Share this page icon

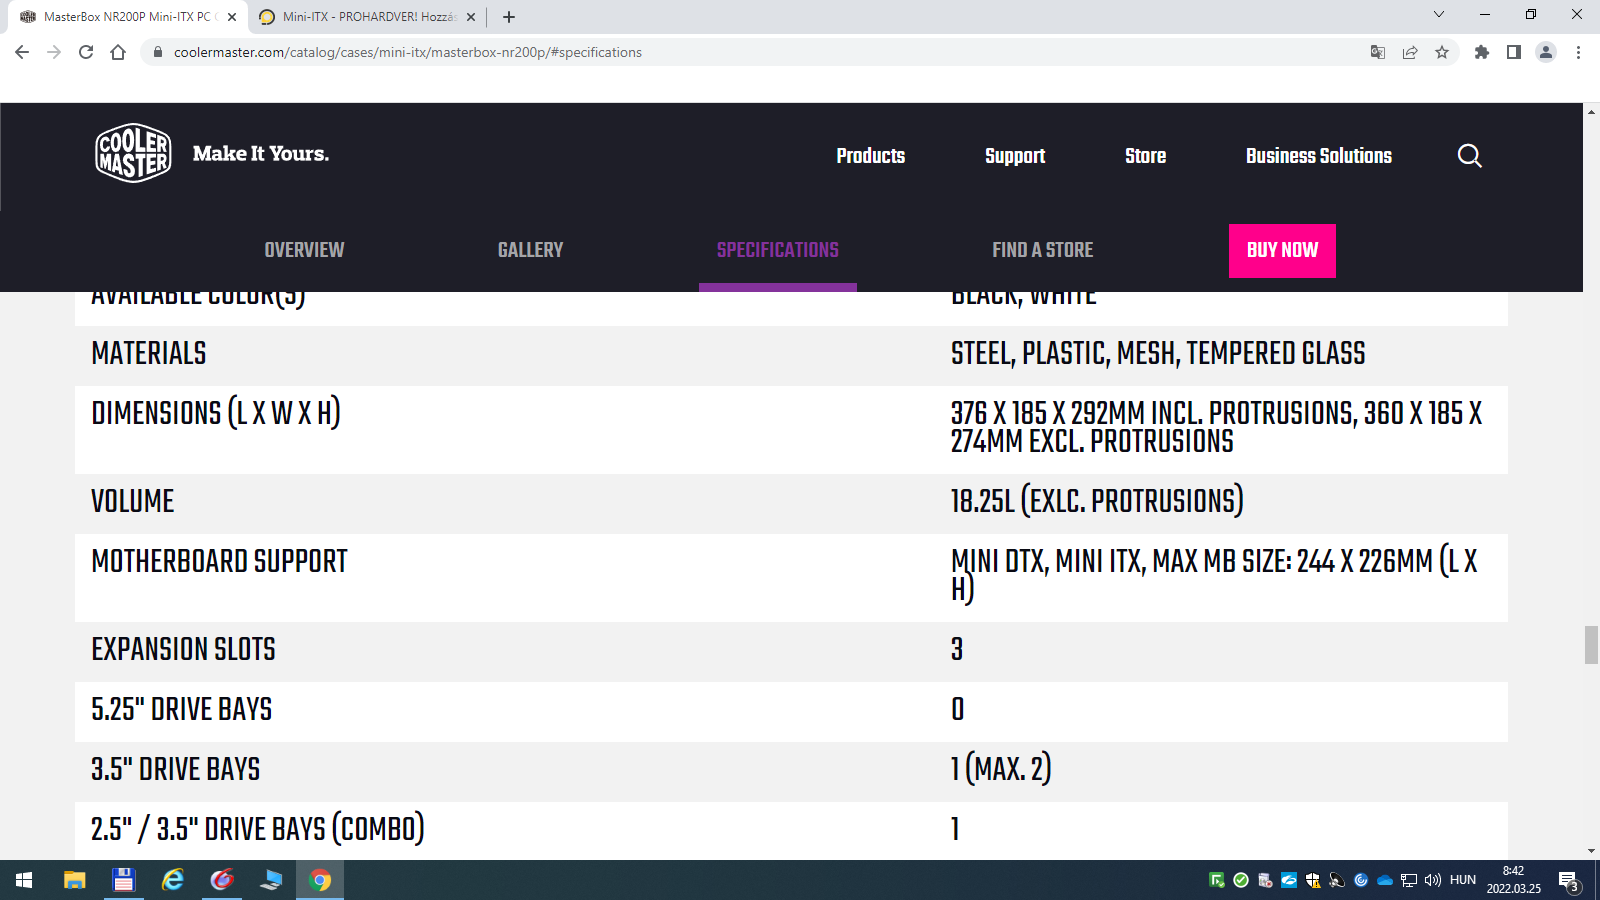coord(1410,52)
